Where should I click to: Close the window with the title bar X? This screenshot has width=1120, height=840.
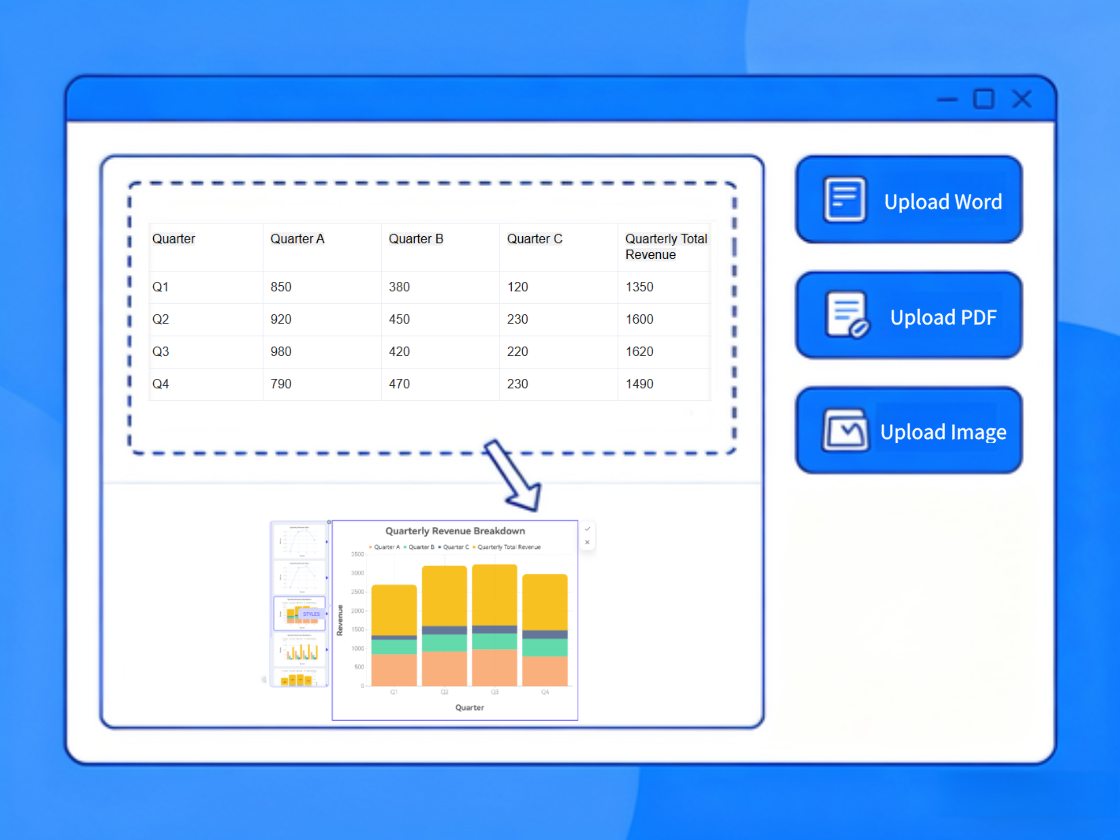click(1021, 99)
